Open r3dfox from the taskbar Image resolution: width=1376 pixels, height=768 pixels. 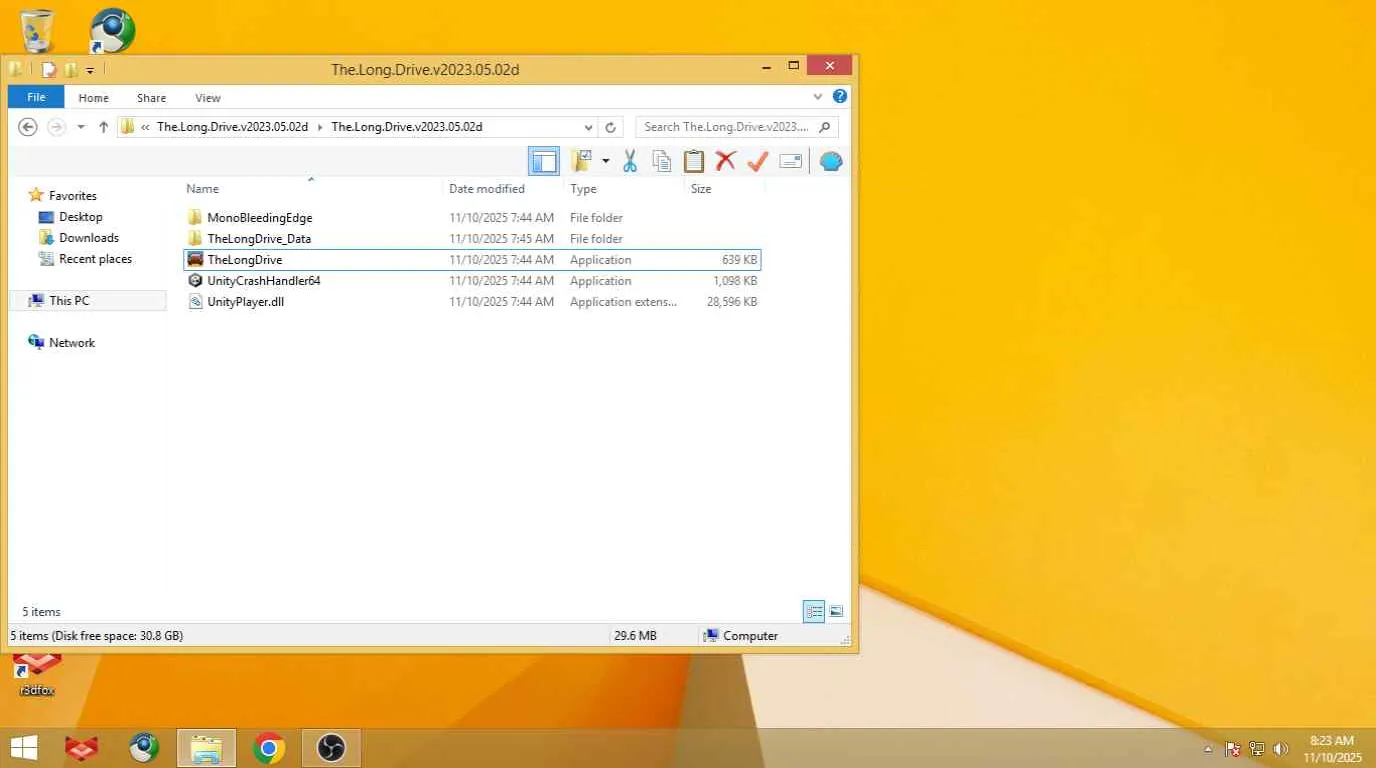coord(82,747)
